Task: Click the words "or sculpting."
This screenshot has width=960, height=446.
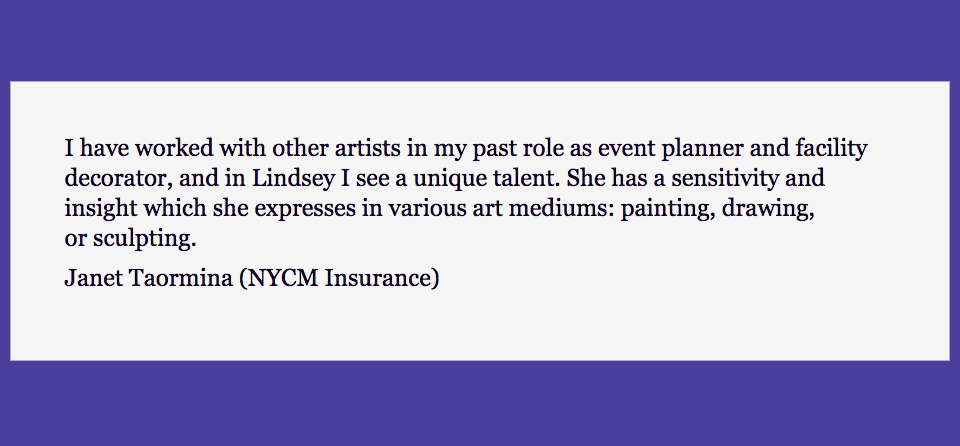Action: click(130, 239)
